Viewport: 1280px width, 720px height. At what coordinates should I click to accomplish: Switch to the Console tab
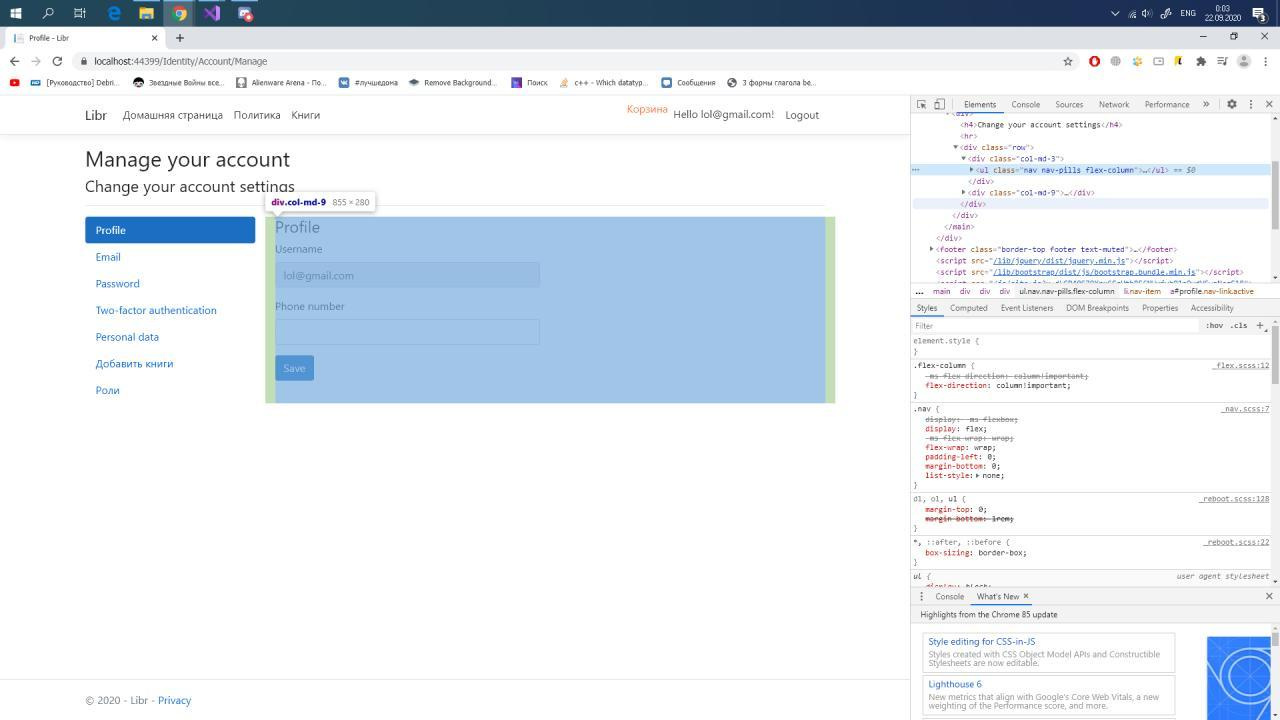[1025, 104]
